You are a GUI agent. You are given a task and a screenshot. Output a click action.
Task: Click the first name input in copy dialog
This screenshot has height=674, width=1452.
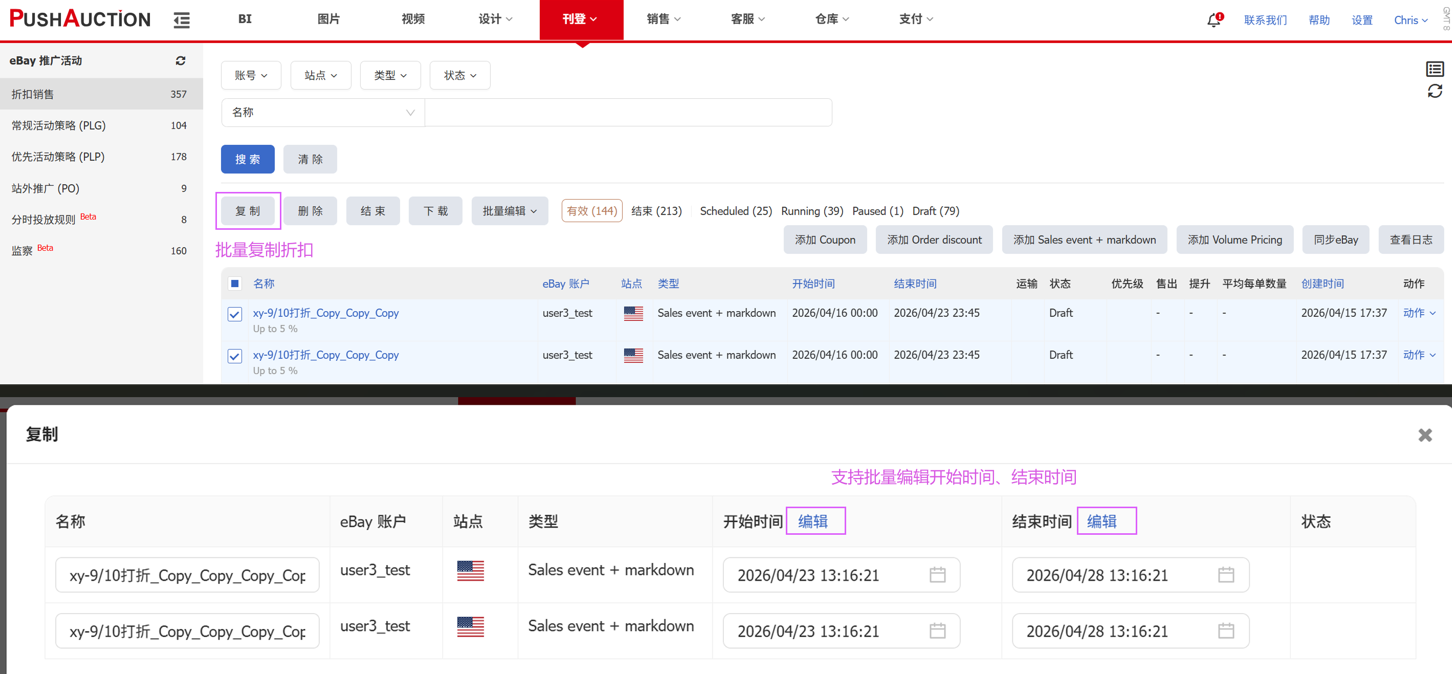pos(187,575)
